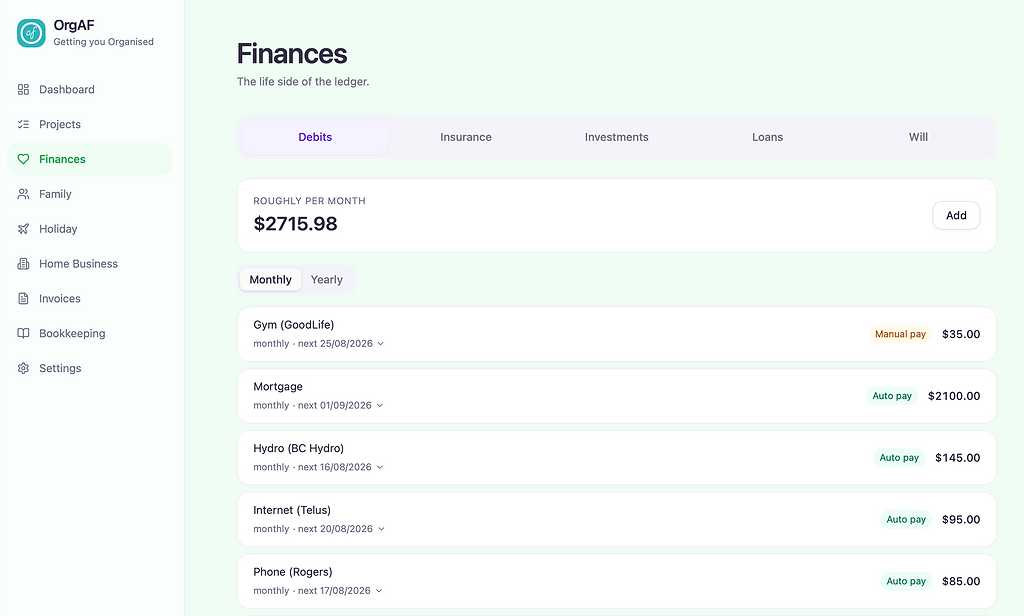Select the Phone (Rogers) title

pyautogui.click(x=293, y=572)
